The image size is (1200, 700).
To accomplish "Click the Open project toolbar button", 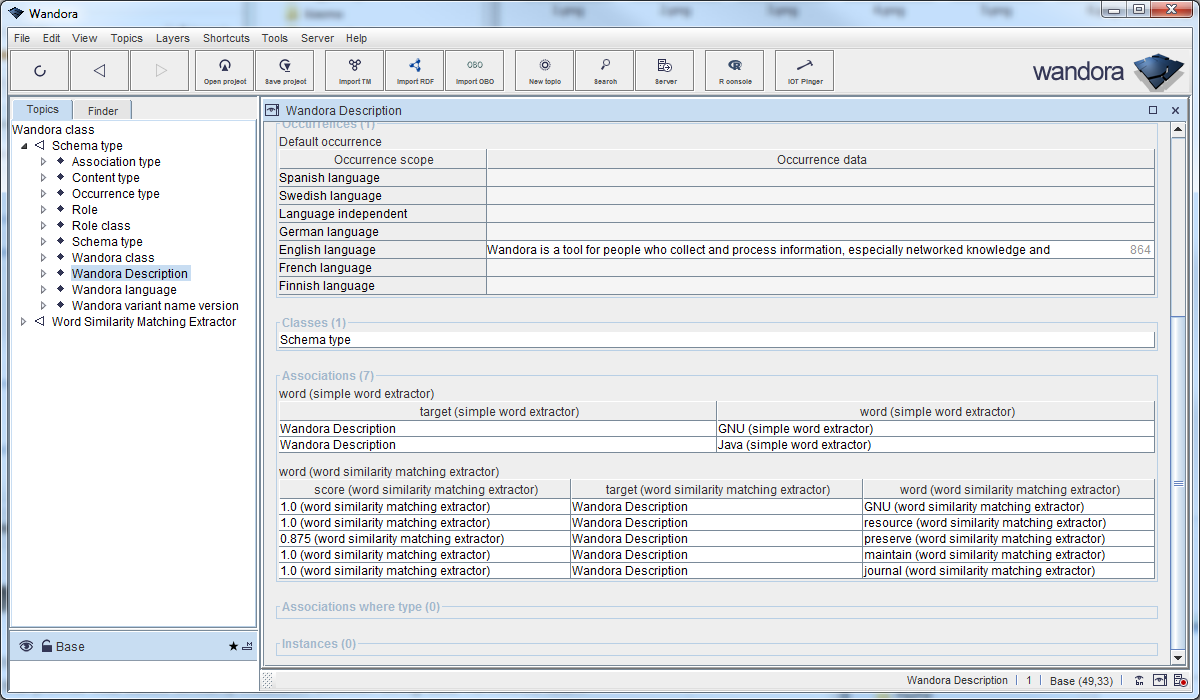I will click(225, 71).
